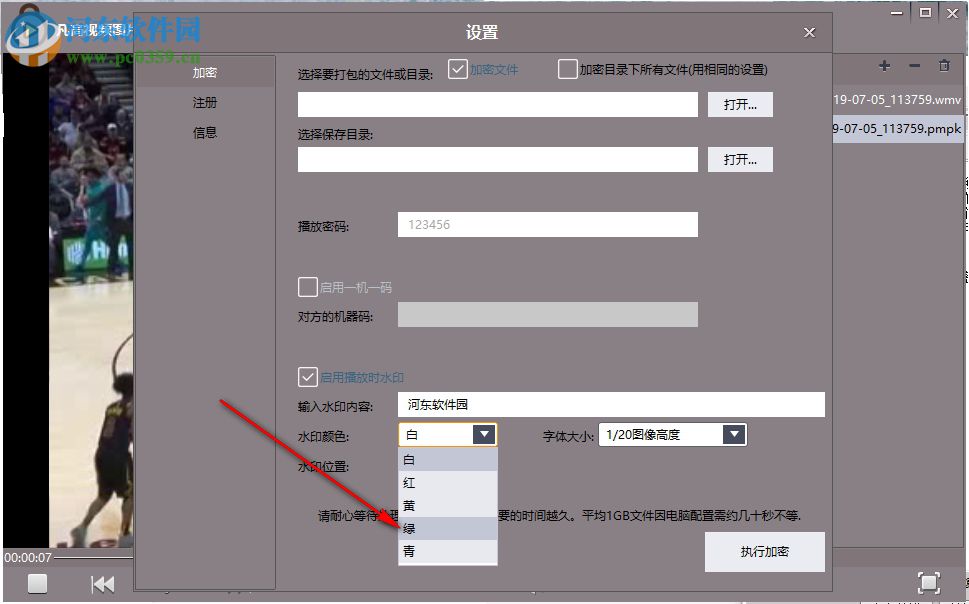The image size is (969, 604).
Task: Click the remove file minus icon
Action: click(914, 64)
